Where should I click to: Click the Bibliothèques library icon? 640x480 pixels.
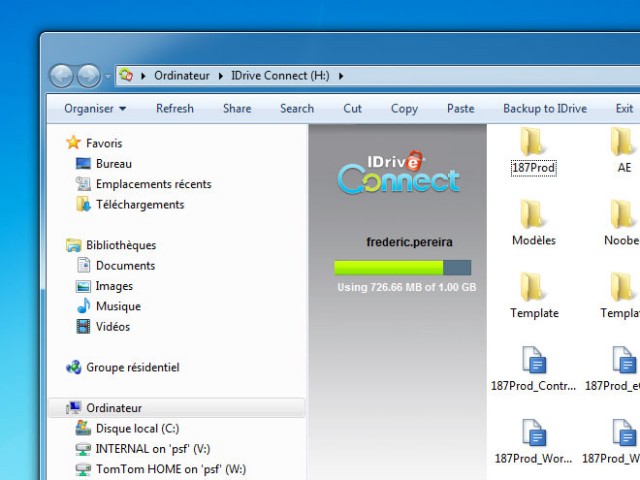coord(73,245)
